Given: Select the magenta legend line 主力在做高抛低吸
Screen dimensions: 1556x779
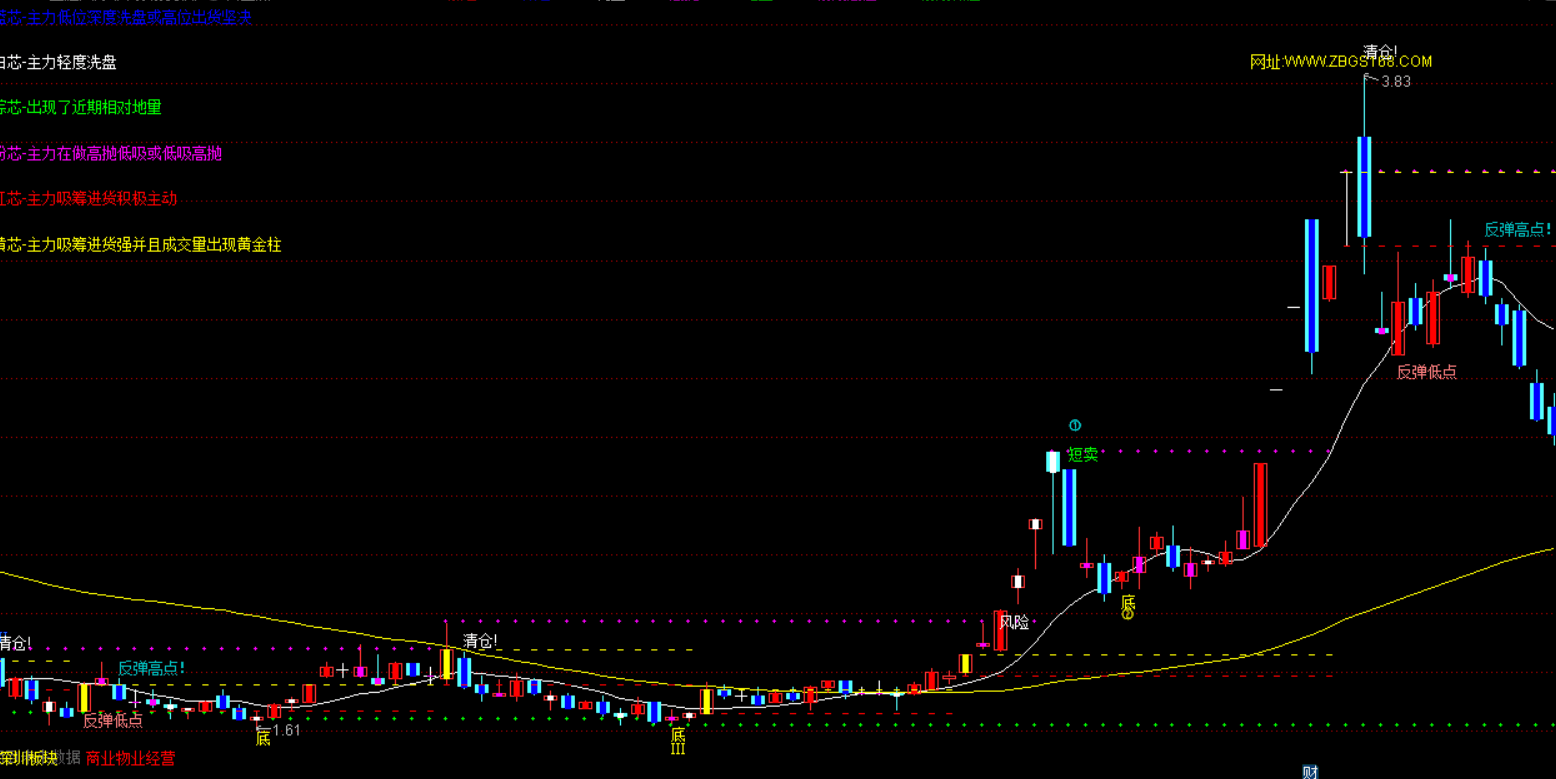Looking at the screenshot, I should coord(110,153).
